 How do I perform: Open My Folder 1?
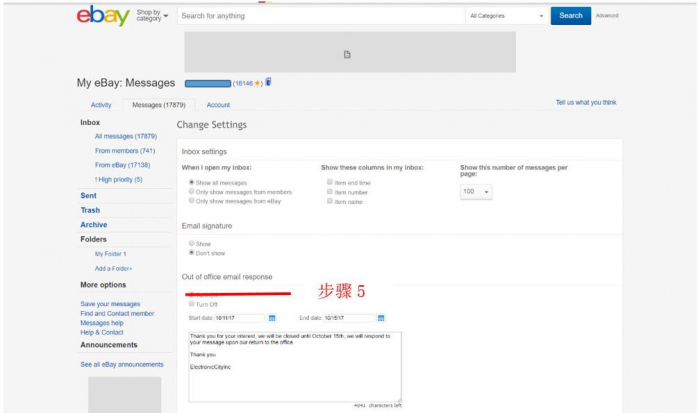click(110, 254)
